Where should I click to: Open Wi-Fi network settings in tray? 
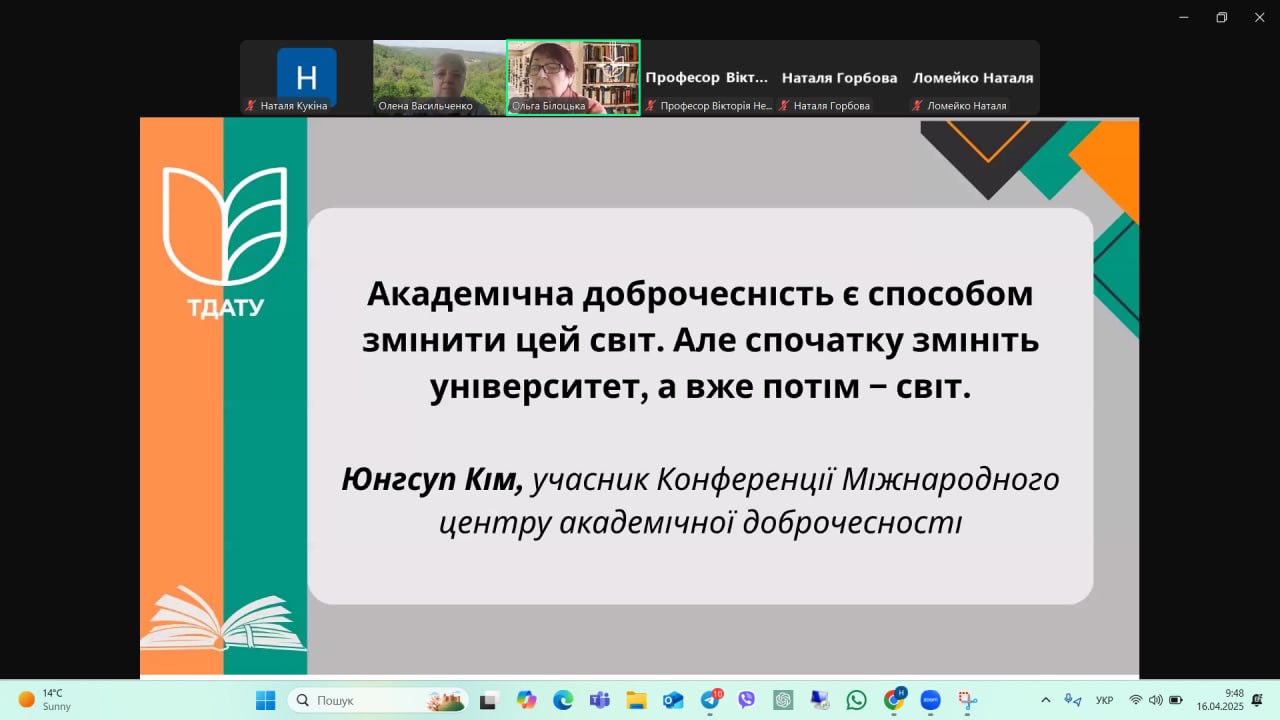point(1136,700)
